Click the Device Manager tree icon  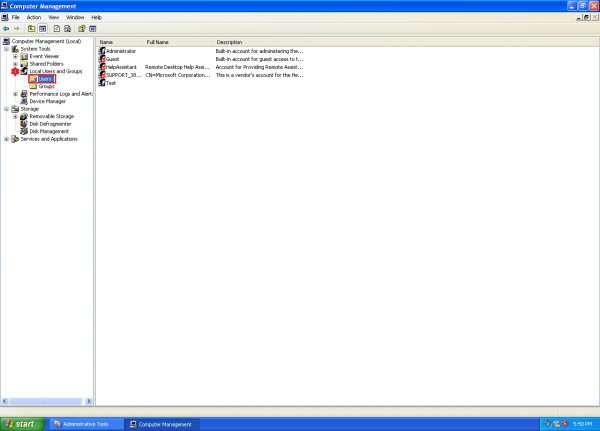[x=24, y=101]
